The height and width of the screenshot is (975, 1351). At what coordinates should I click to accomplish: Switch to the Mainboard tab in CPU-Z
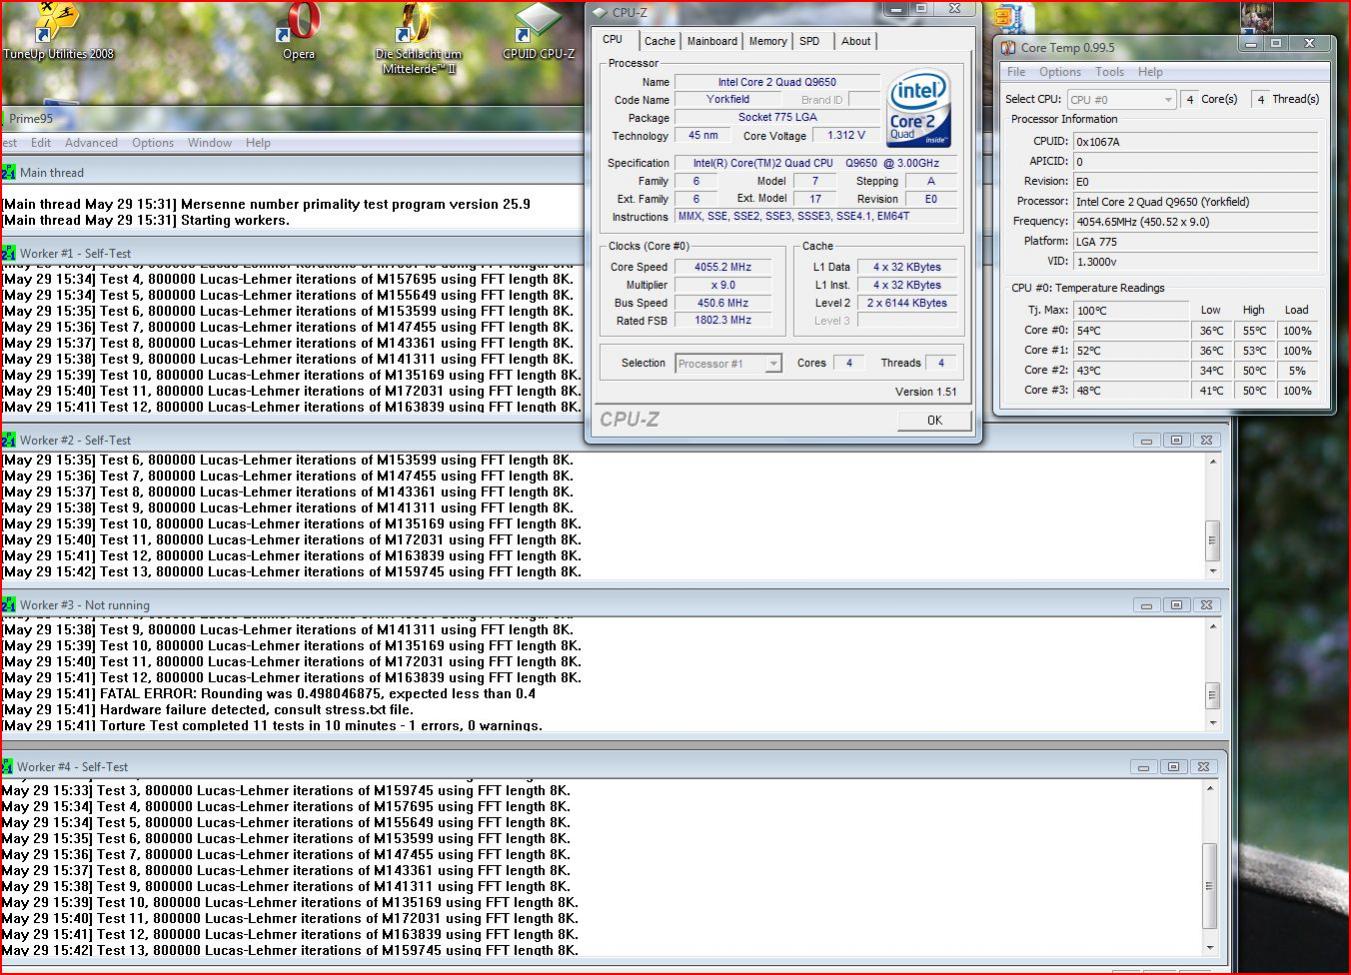click(x=712, y=41)
